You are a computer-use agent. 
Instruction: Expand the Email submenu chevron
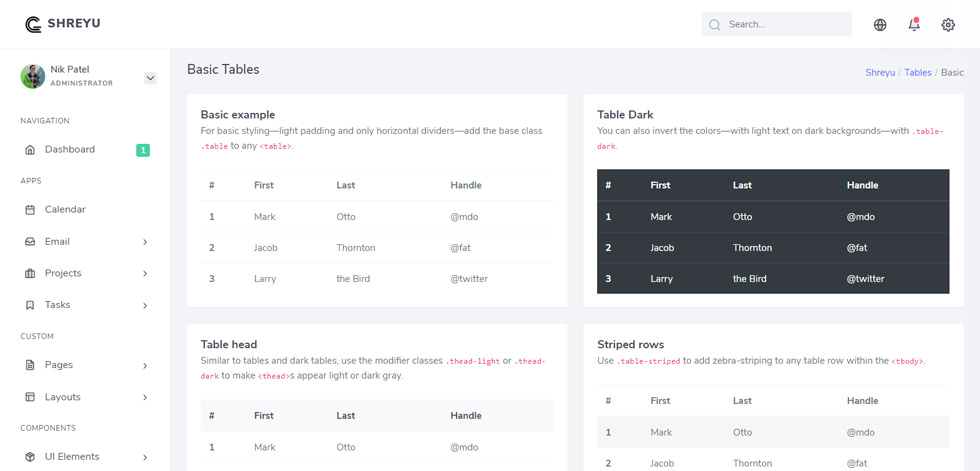pyautogui.click(x=145, y=242)
